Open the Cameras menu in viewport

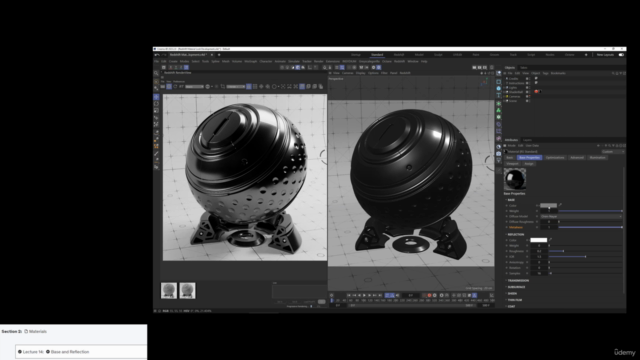[x=347, y=73]
